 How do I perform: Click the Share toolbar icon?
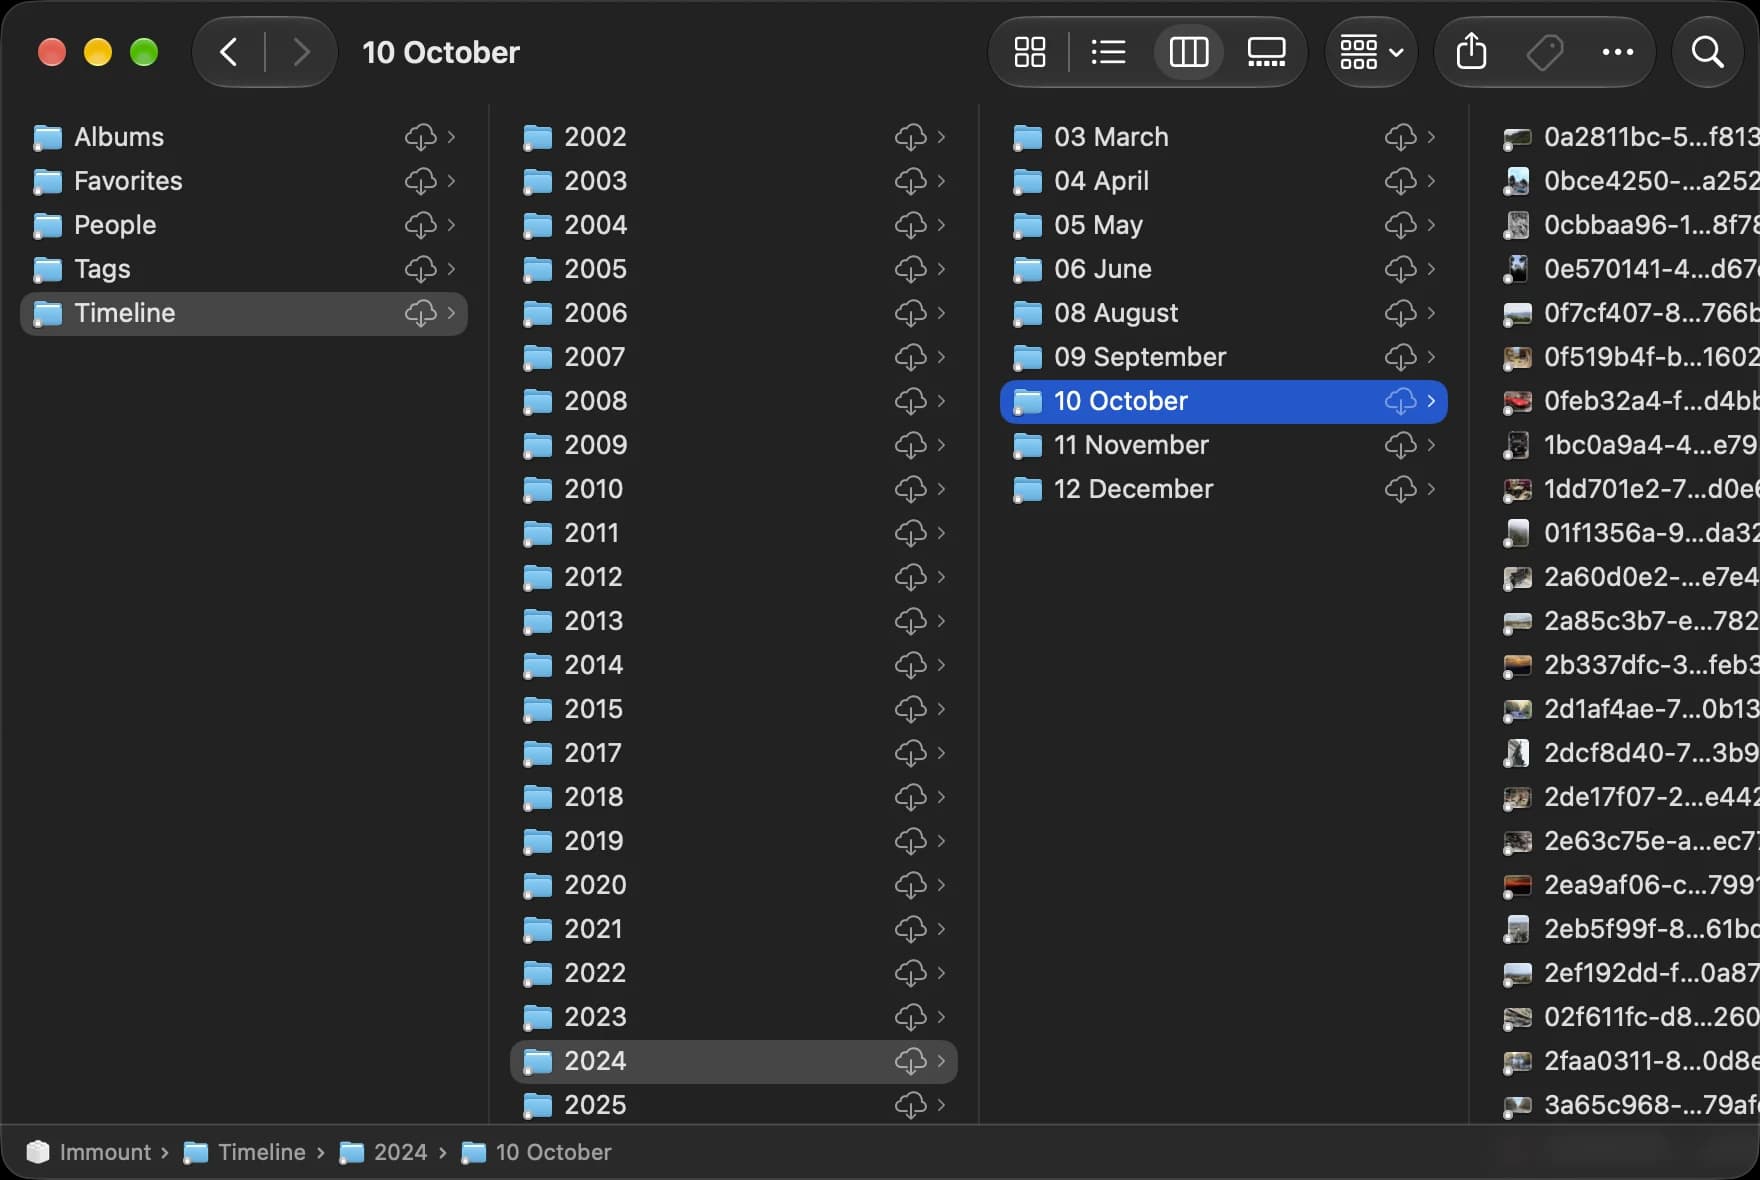click(x=1471, y=52)
